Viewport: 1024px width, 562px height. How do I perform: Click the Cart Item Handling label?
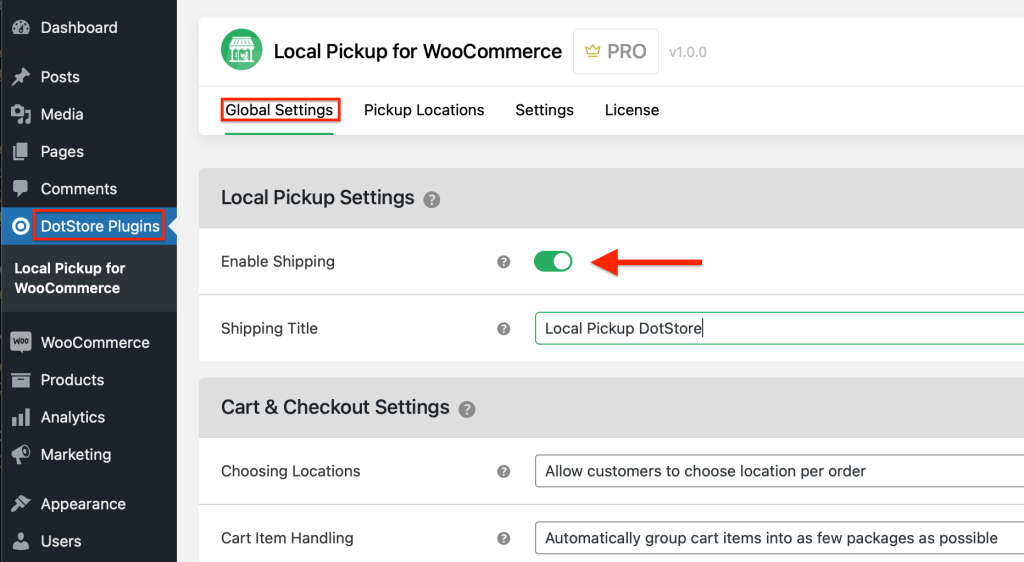[x=287, y=538]
